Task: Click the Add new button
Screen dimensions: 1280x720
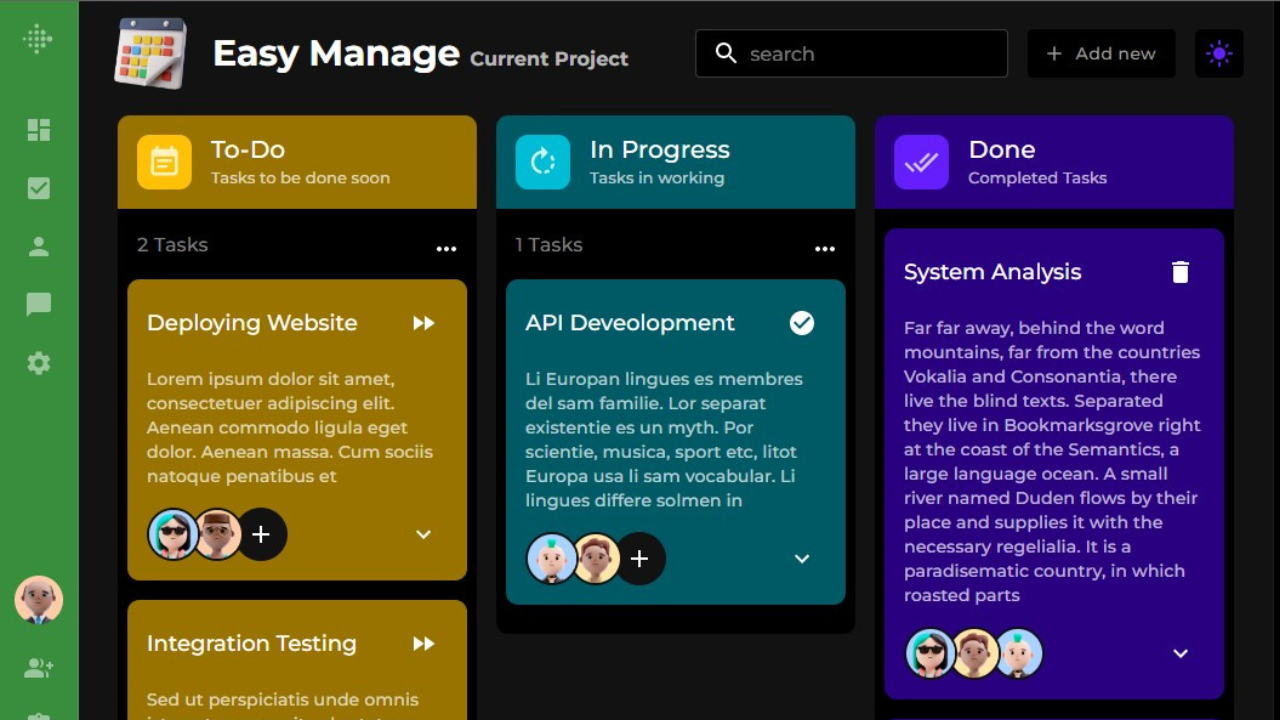Action: click(x=1101, y=54)
